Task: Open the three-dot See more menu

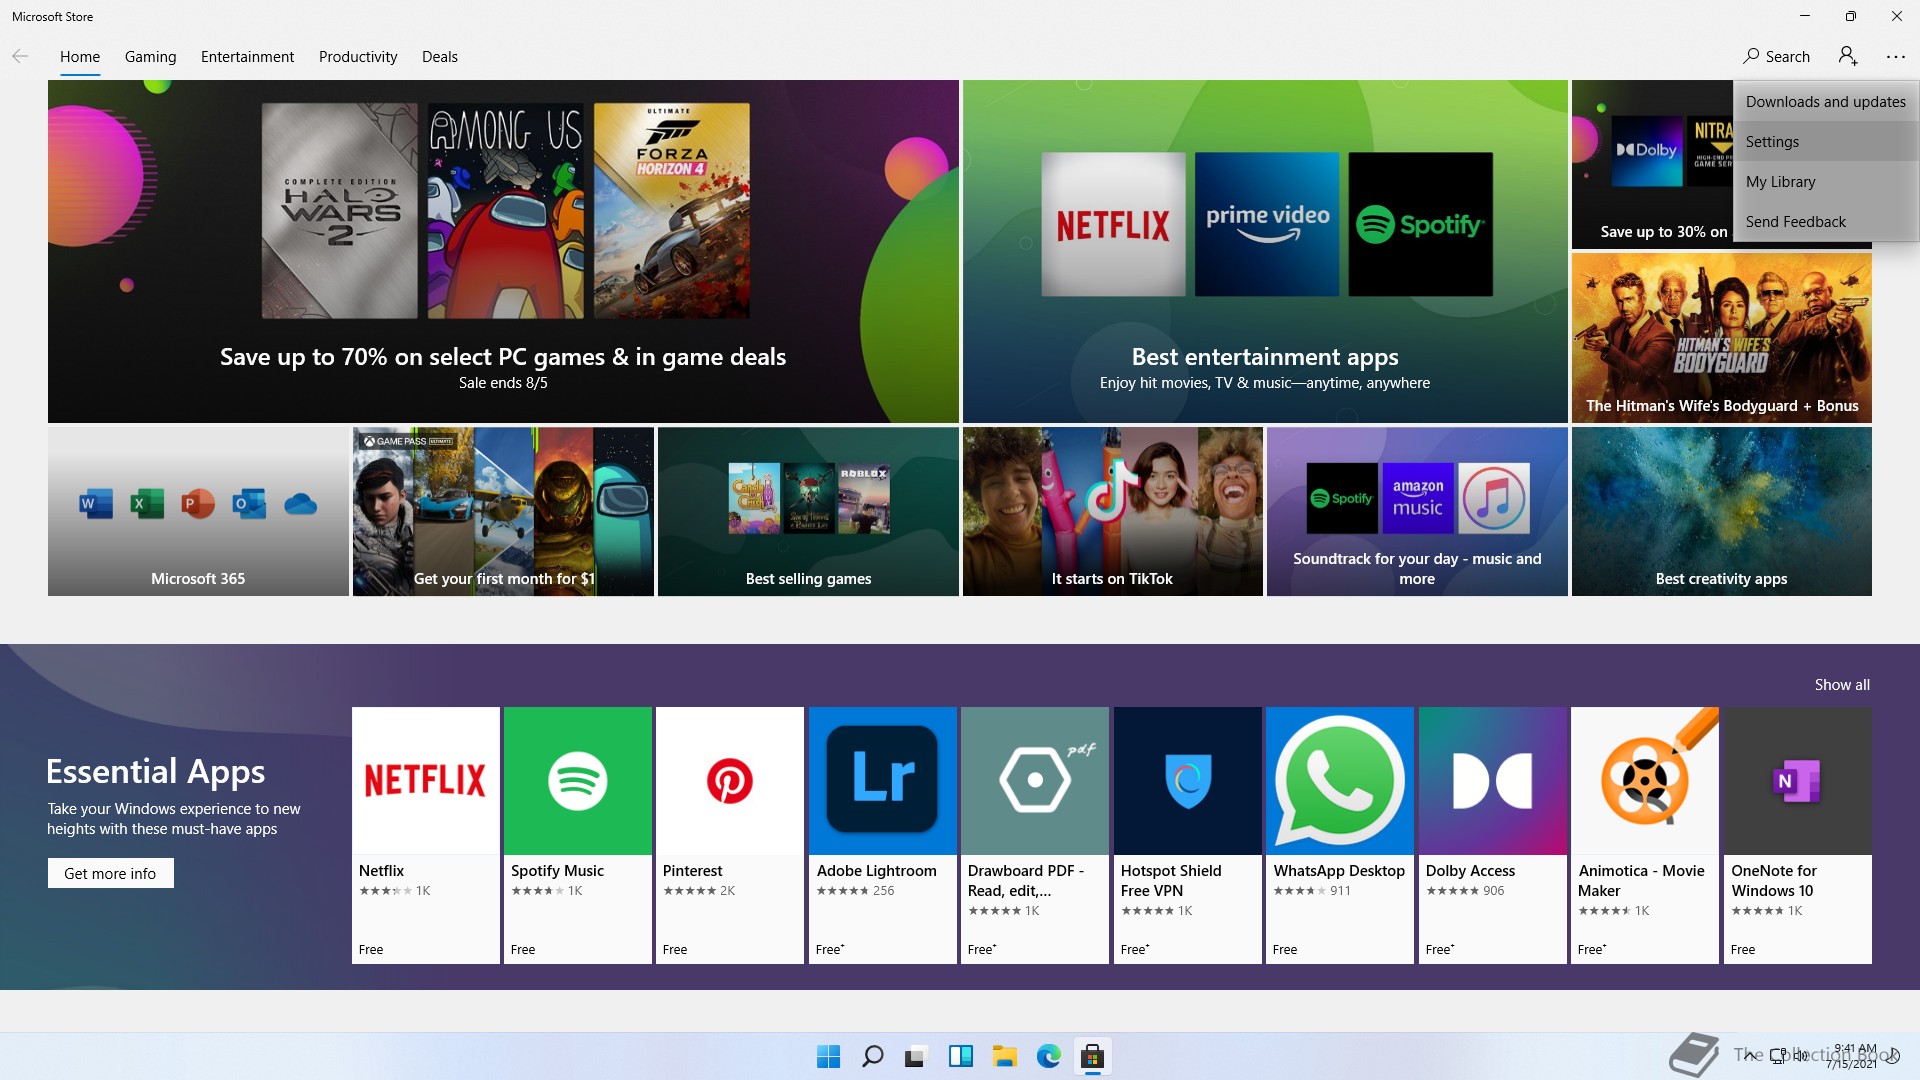Action: (x=1896, y=57)
